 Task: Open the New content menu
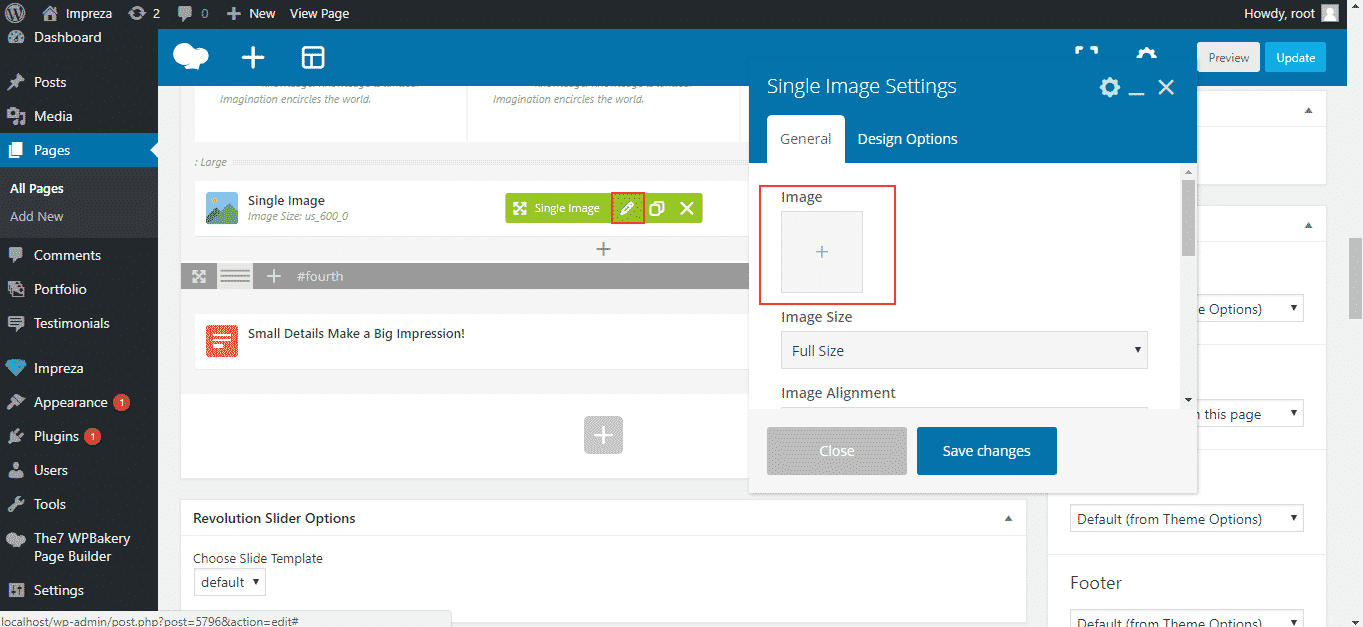250,13
